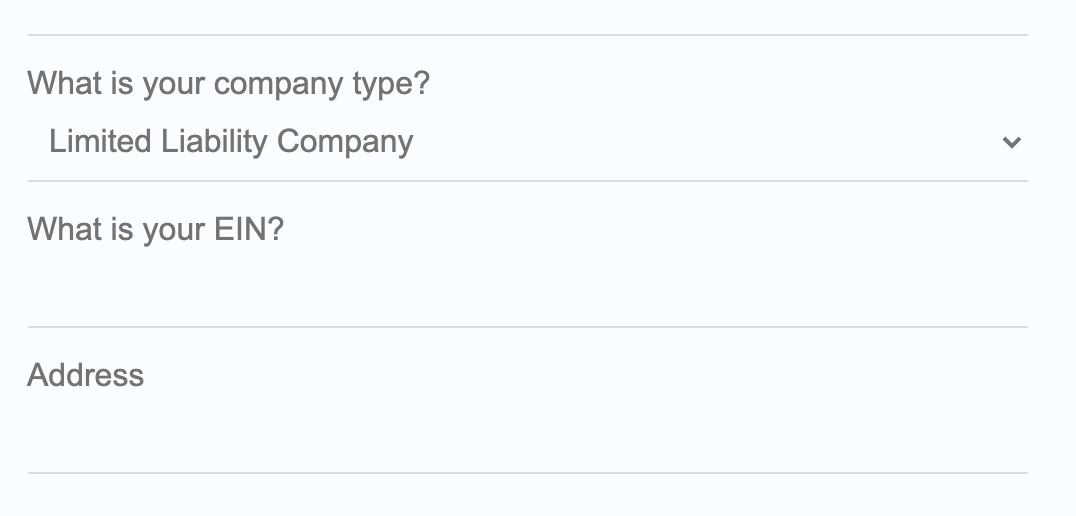Viewport: 1076px width, 516px height.
Task: Place cursor in the empty field under Address
Action: pyautogui.click(x=527, y=436)
